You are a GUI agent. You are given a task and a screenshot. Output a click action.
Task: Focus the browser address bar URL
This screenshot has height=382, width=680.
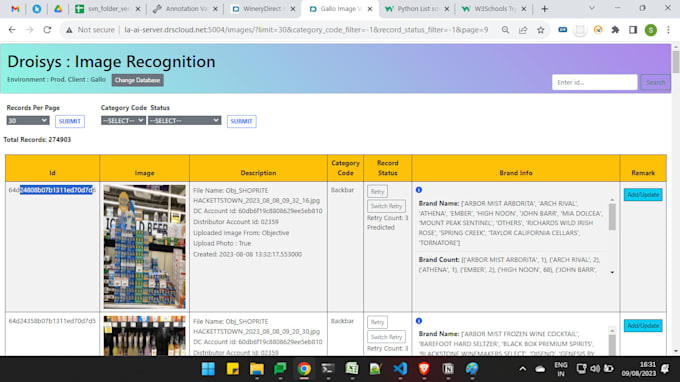pyautogui.click(x=306, y=30)
